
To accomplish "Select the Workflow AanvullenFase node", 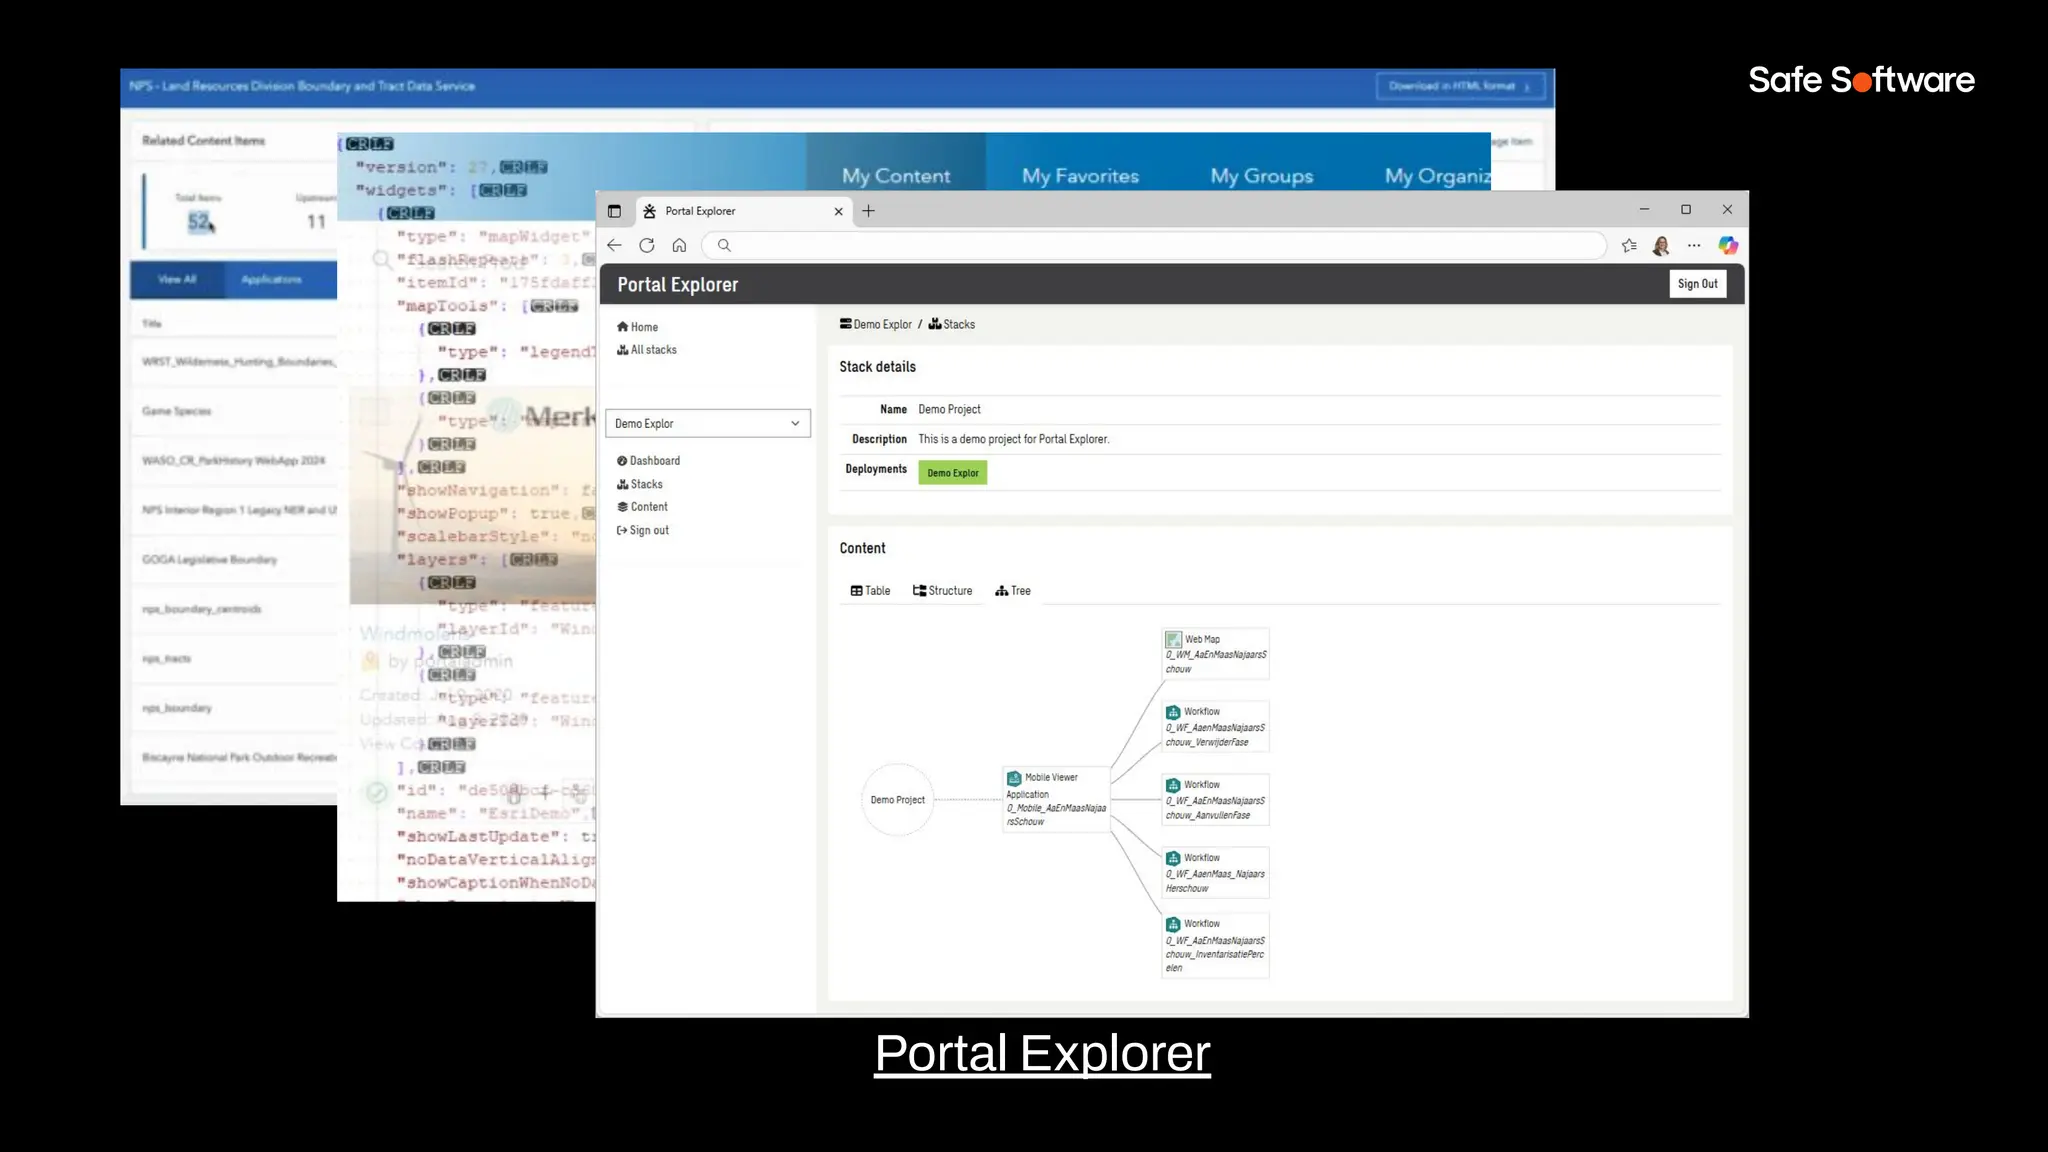I will point(1215,800).
